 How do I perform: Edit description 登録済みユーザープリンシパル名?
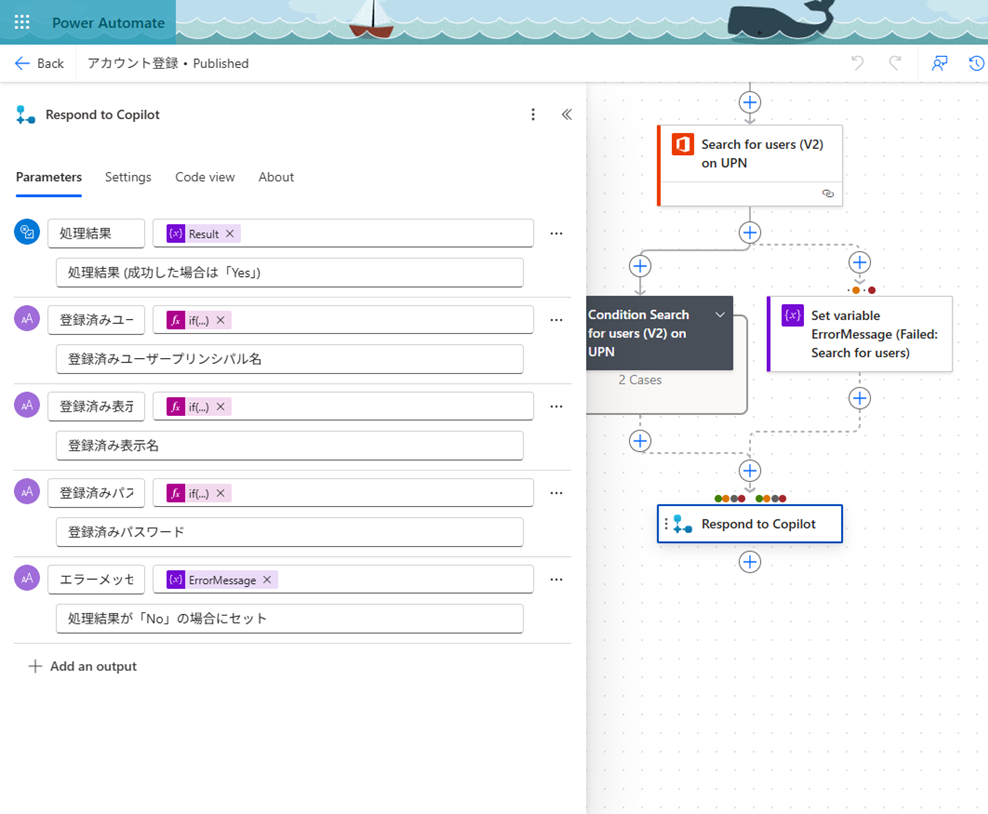(x=290, y=358)
